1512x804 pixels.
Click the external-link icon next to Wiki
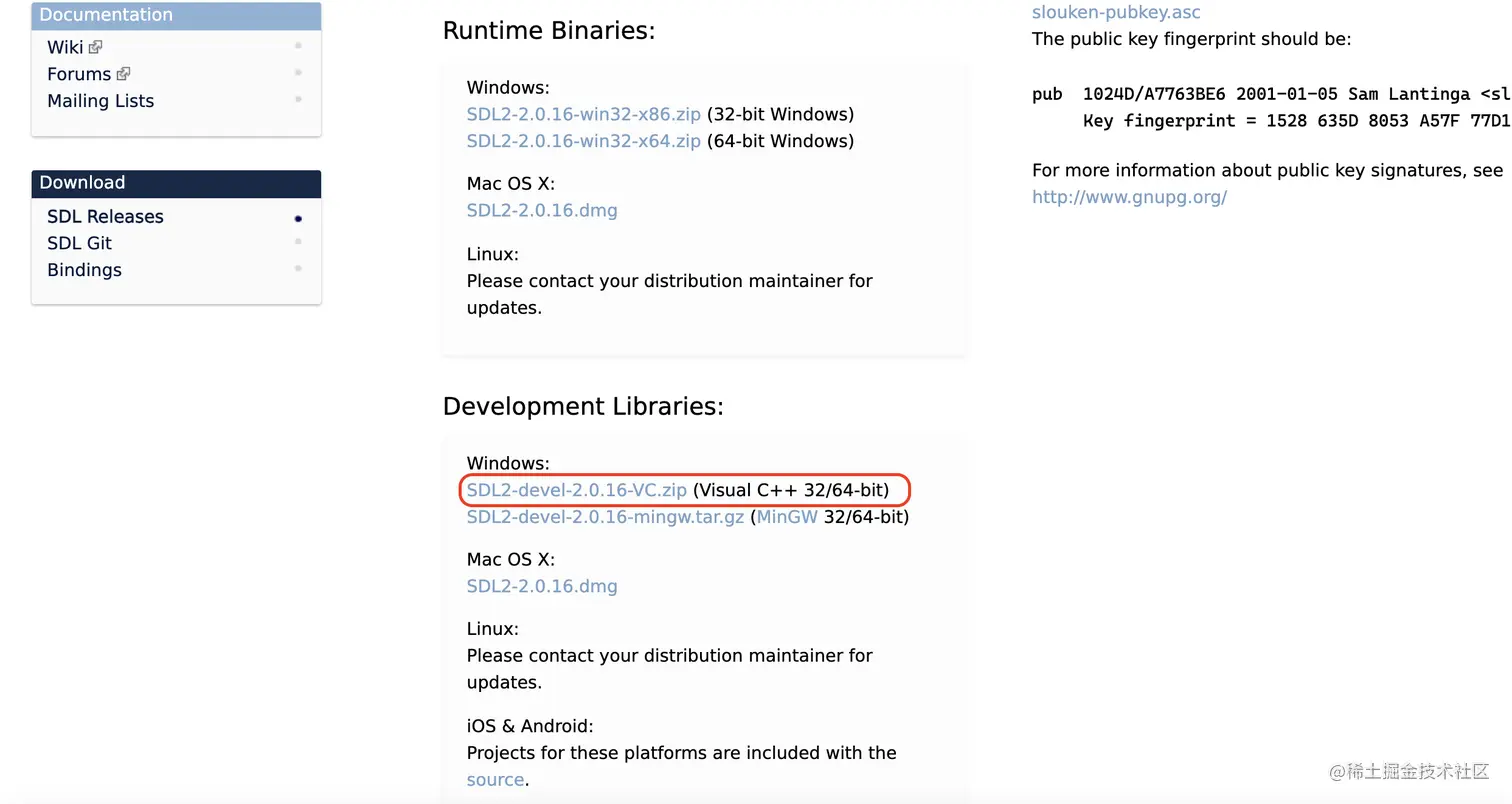click(x=95, y=47)
